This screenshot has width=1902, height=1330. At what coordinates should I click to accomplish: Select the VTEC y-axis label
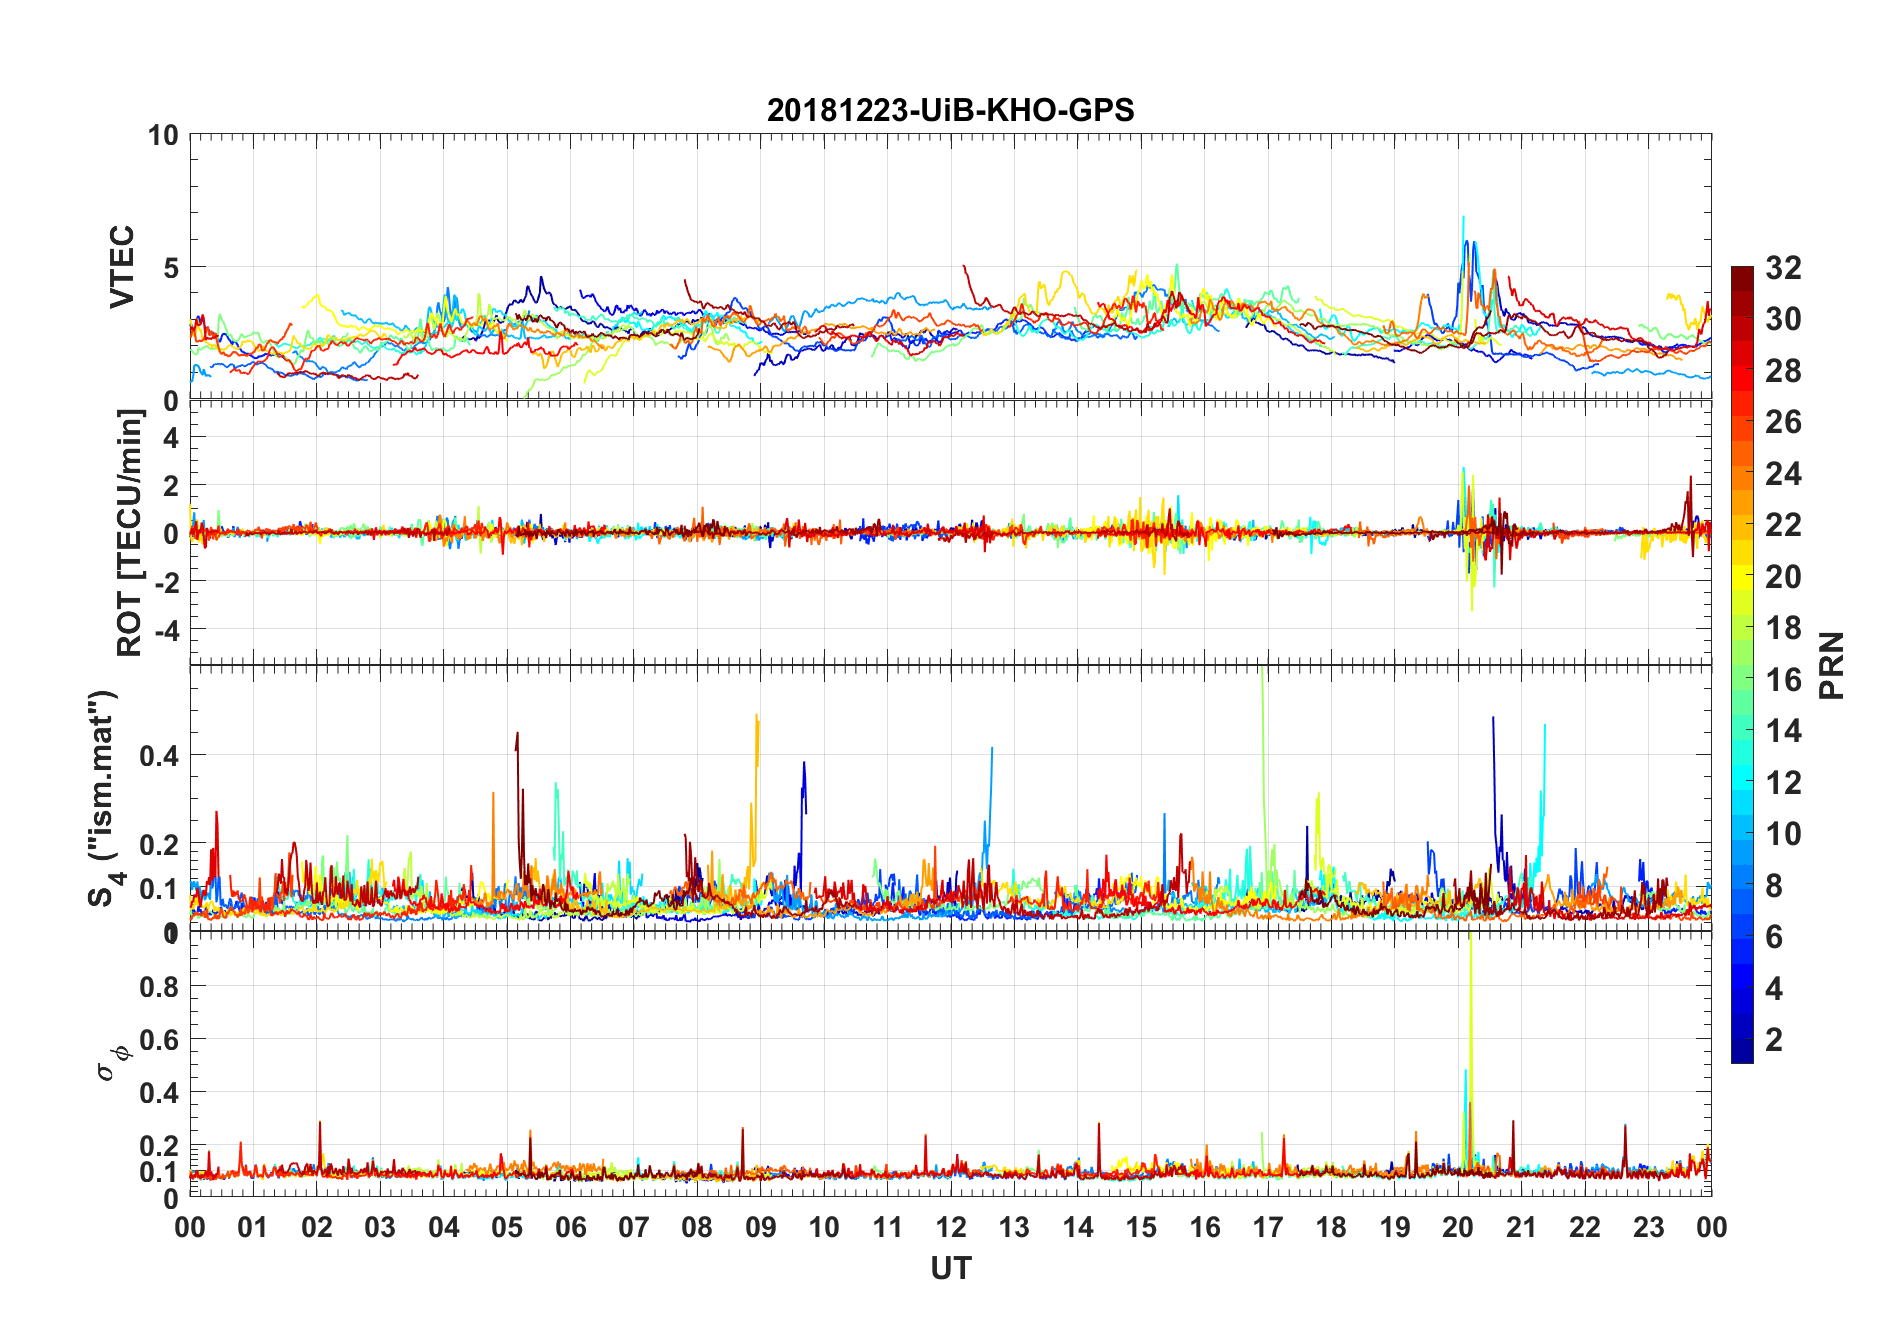coord(122,267)
